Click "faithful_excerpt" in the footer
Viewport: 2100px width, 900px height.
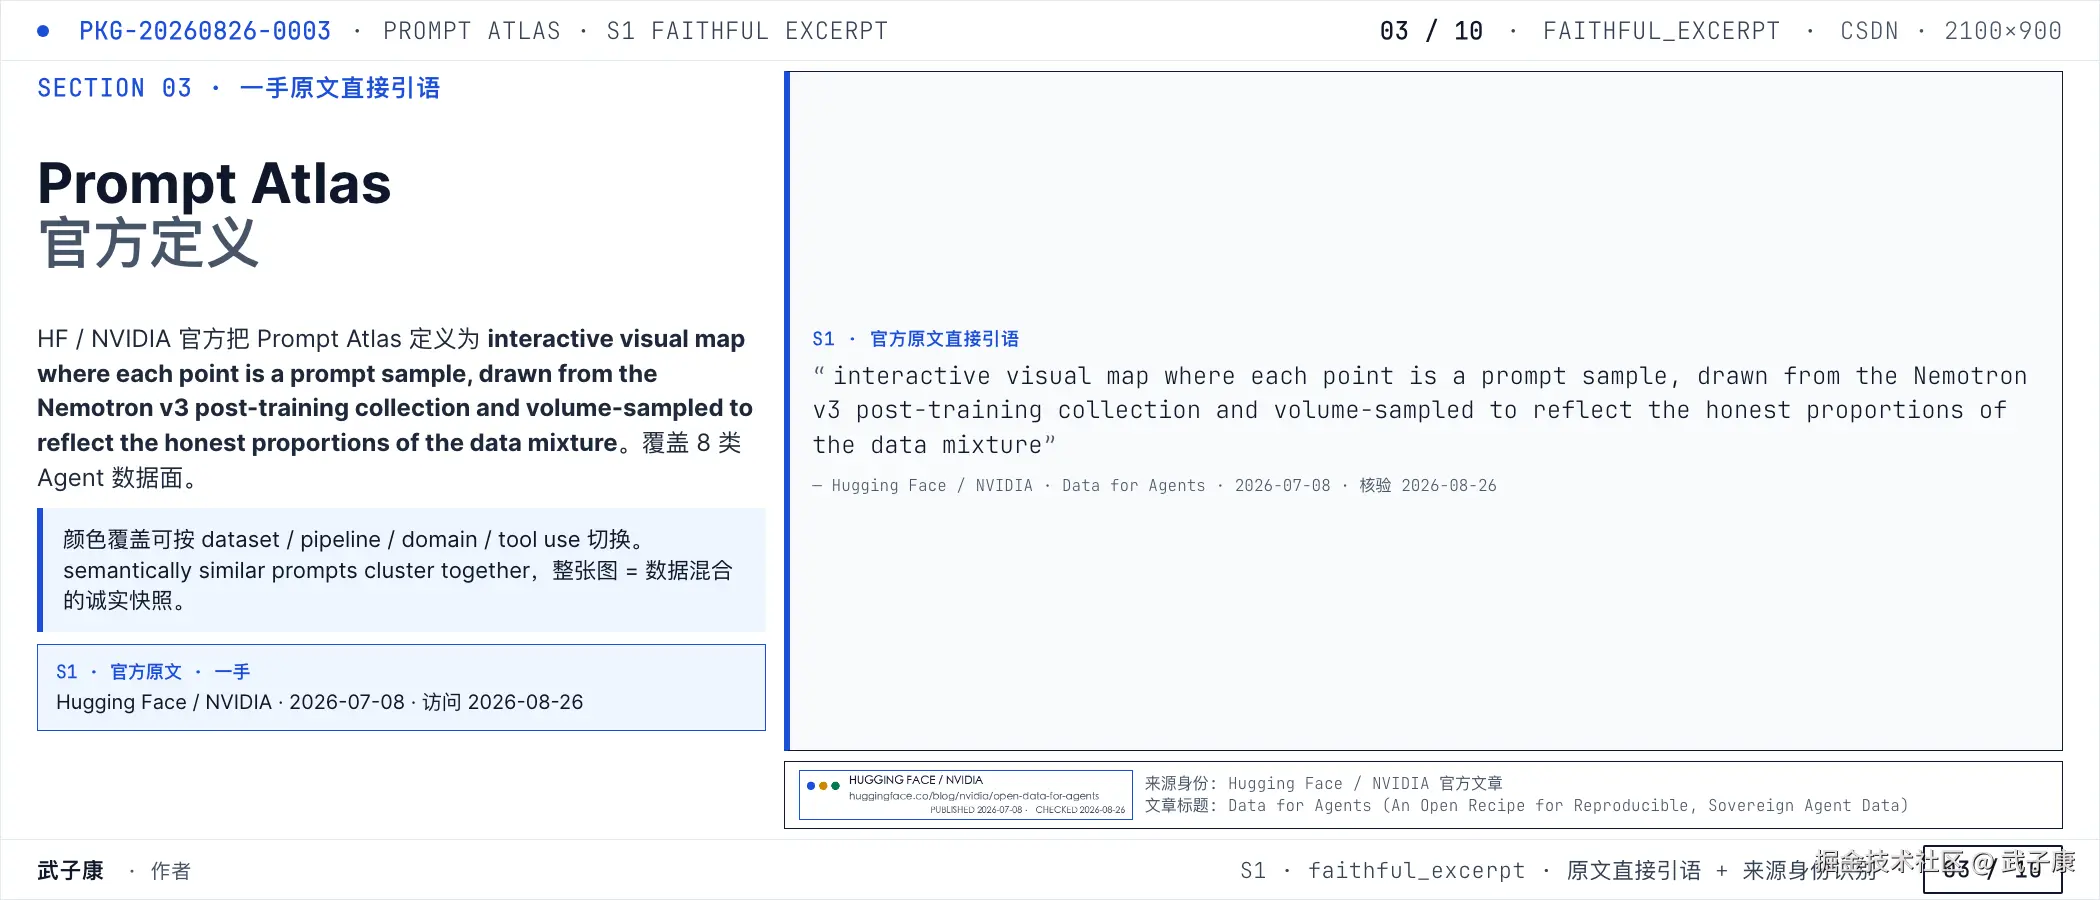[x=1417, y=871]
